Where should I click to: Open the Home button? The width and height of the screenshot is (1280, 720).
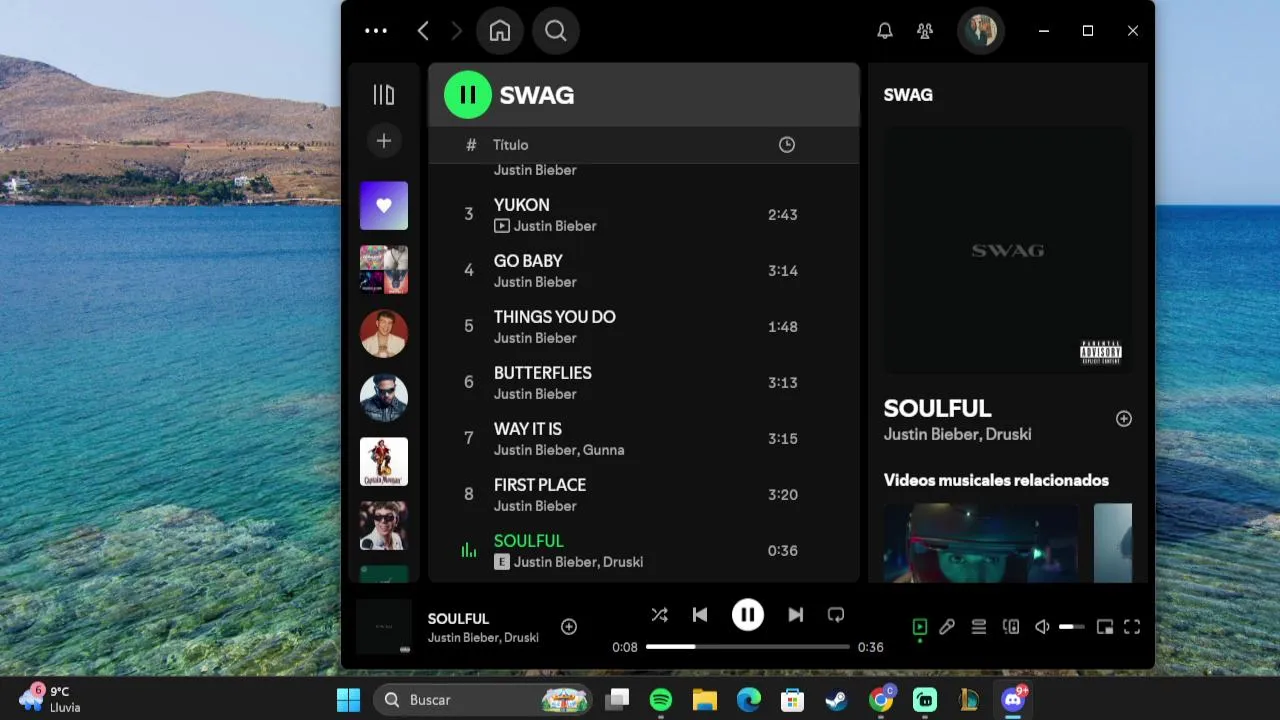(500, 31)
